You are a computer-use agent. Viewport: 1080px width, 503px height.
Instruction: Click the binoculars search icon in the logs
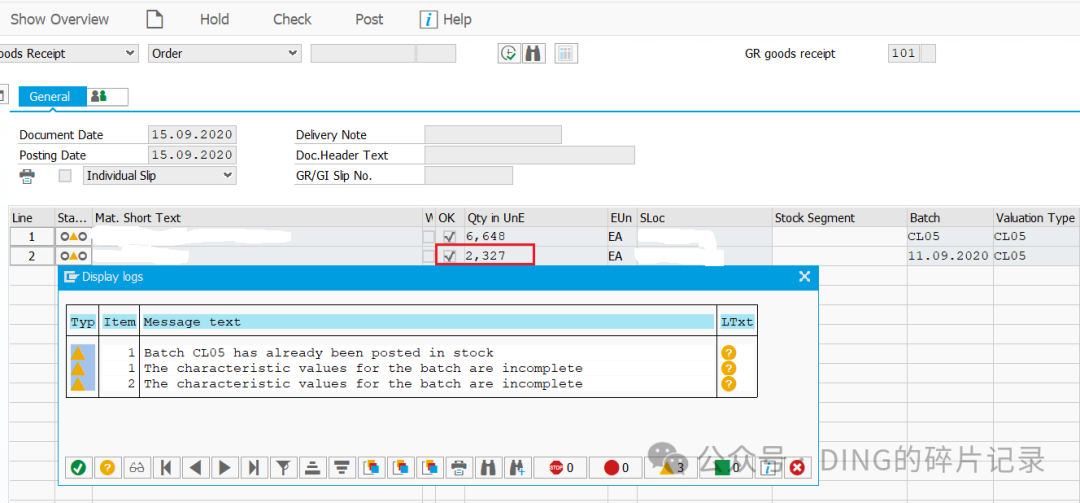pos(488,468)
